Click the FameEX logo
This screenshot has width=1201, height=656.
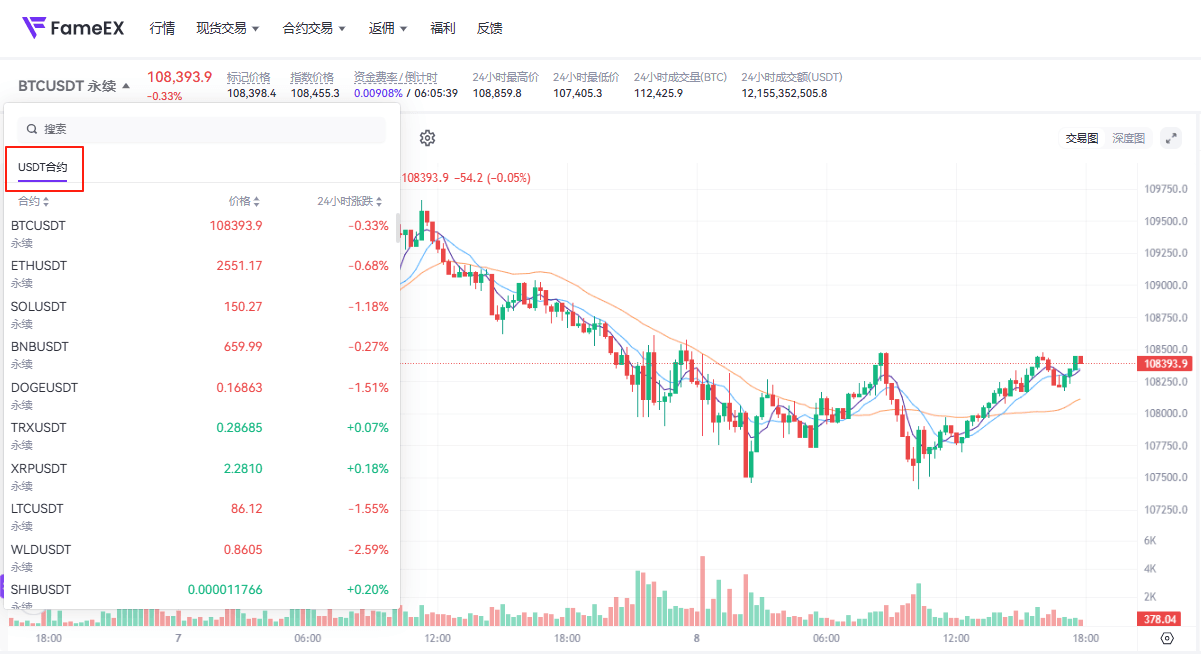[x=73, y=28]
